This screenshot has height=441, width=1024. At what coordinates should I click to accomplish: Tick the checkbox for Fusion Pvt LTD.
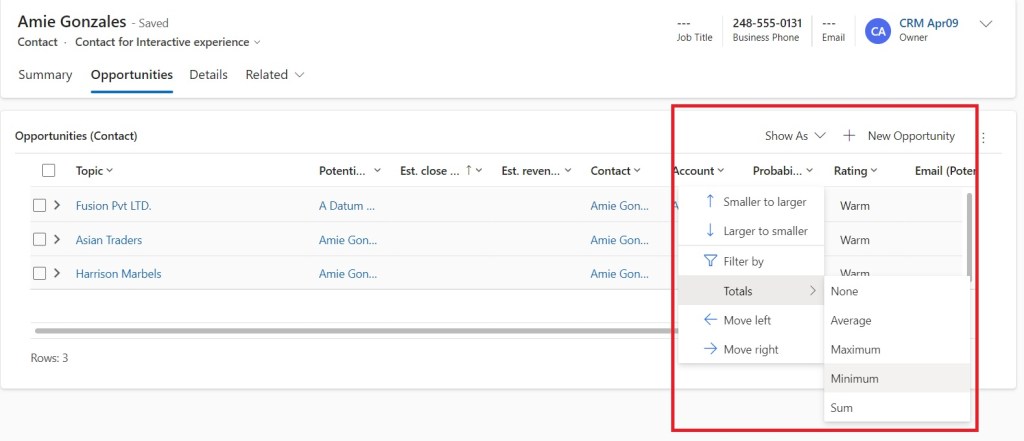pyautogui.click(x=40, y=206)
